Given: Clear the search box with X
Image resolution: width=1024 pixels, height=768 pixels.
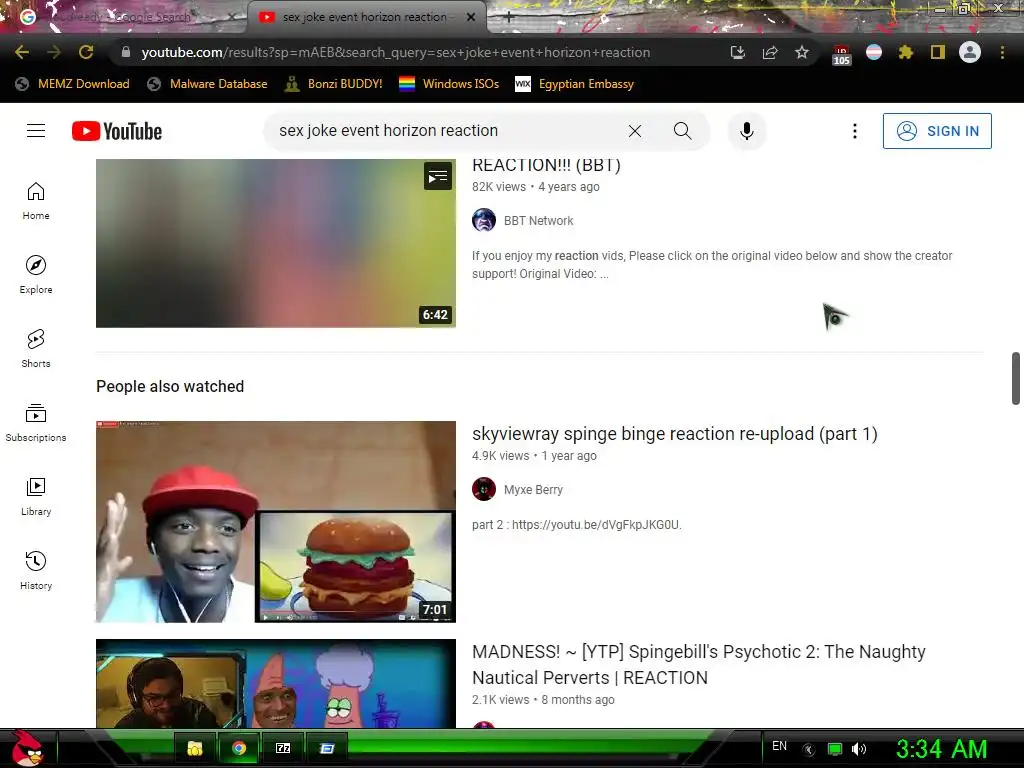Looking at the screenshot, I should [635, 131].
